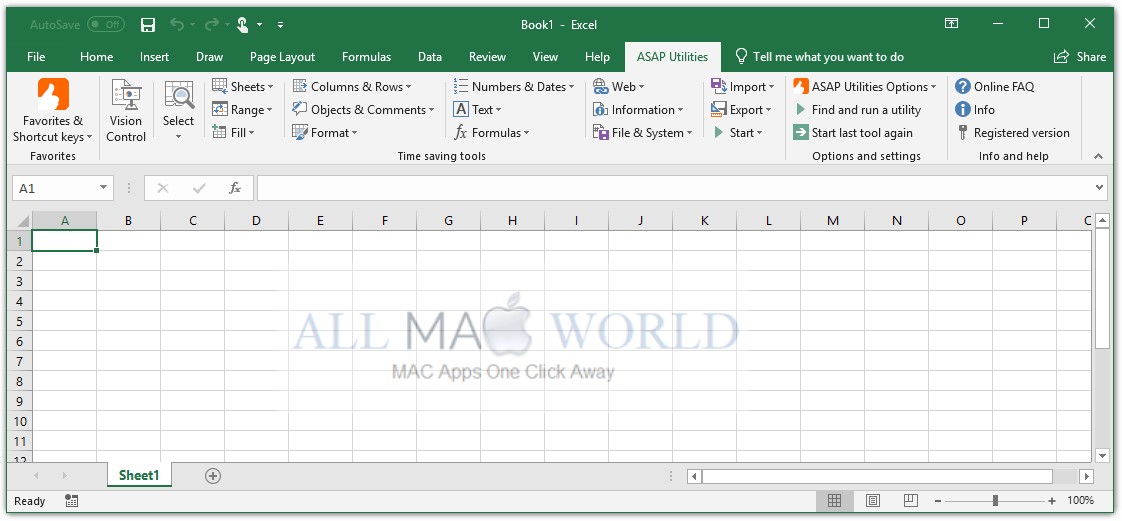Open Favorites & Shortcut keys thumbs-up icon

(x=53, y=94)
